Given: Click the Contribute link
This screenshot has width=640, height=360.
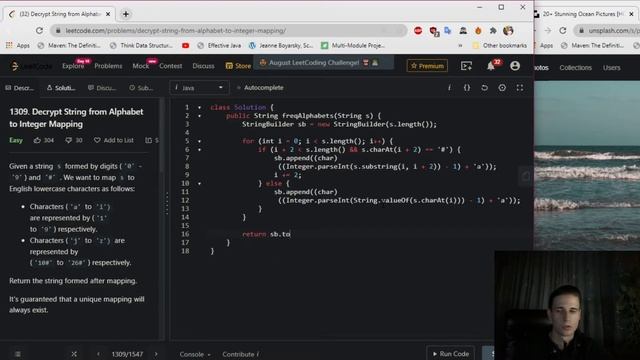Looking at the screenshot, I should tap(240, 354).
